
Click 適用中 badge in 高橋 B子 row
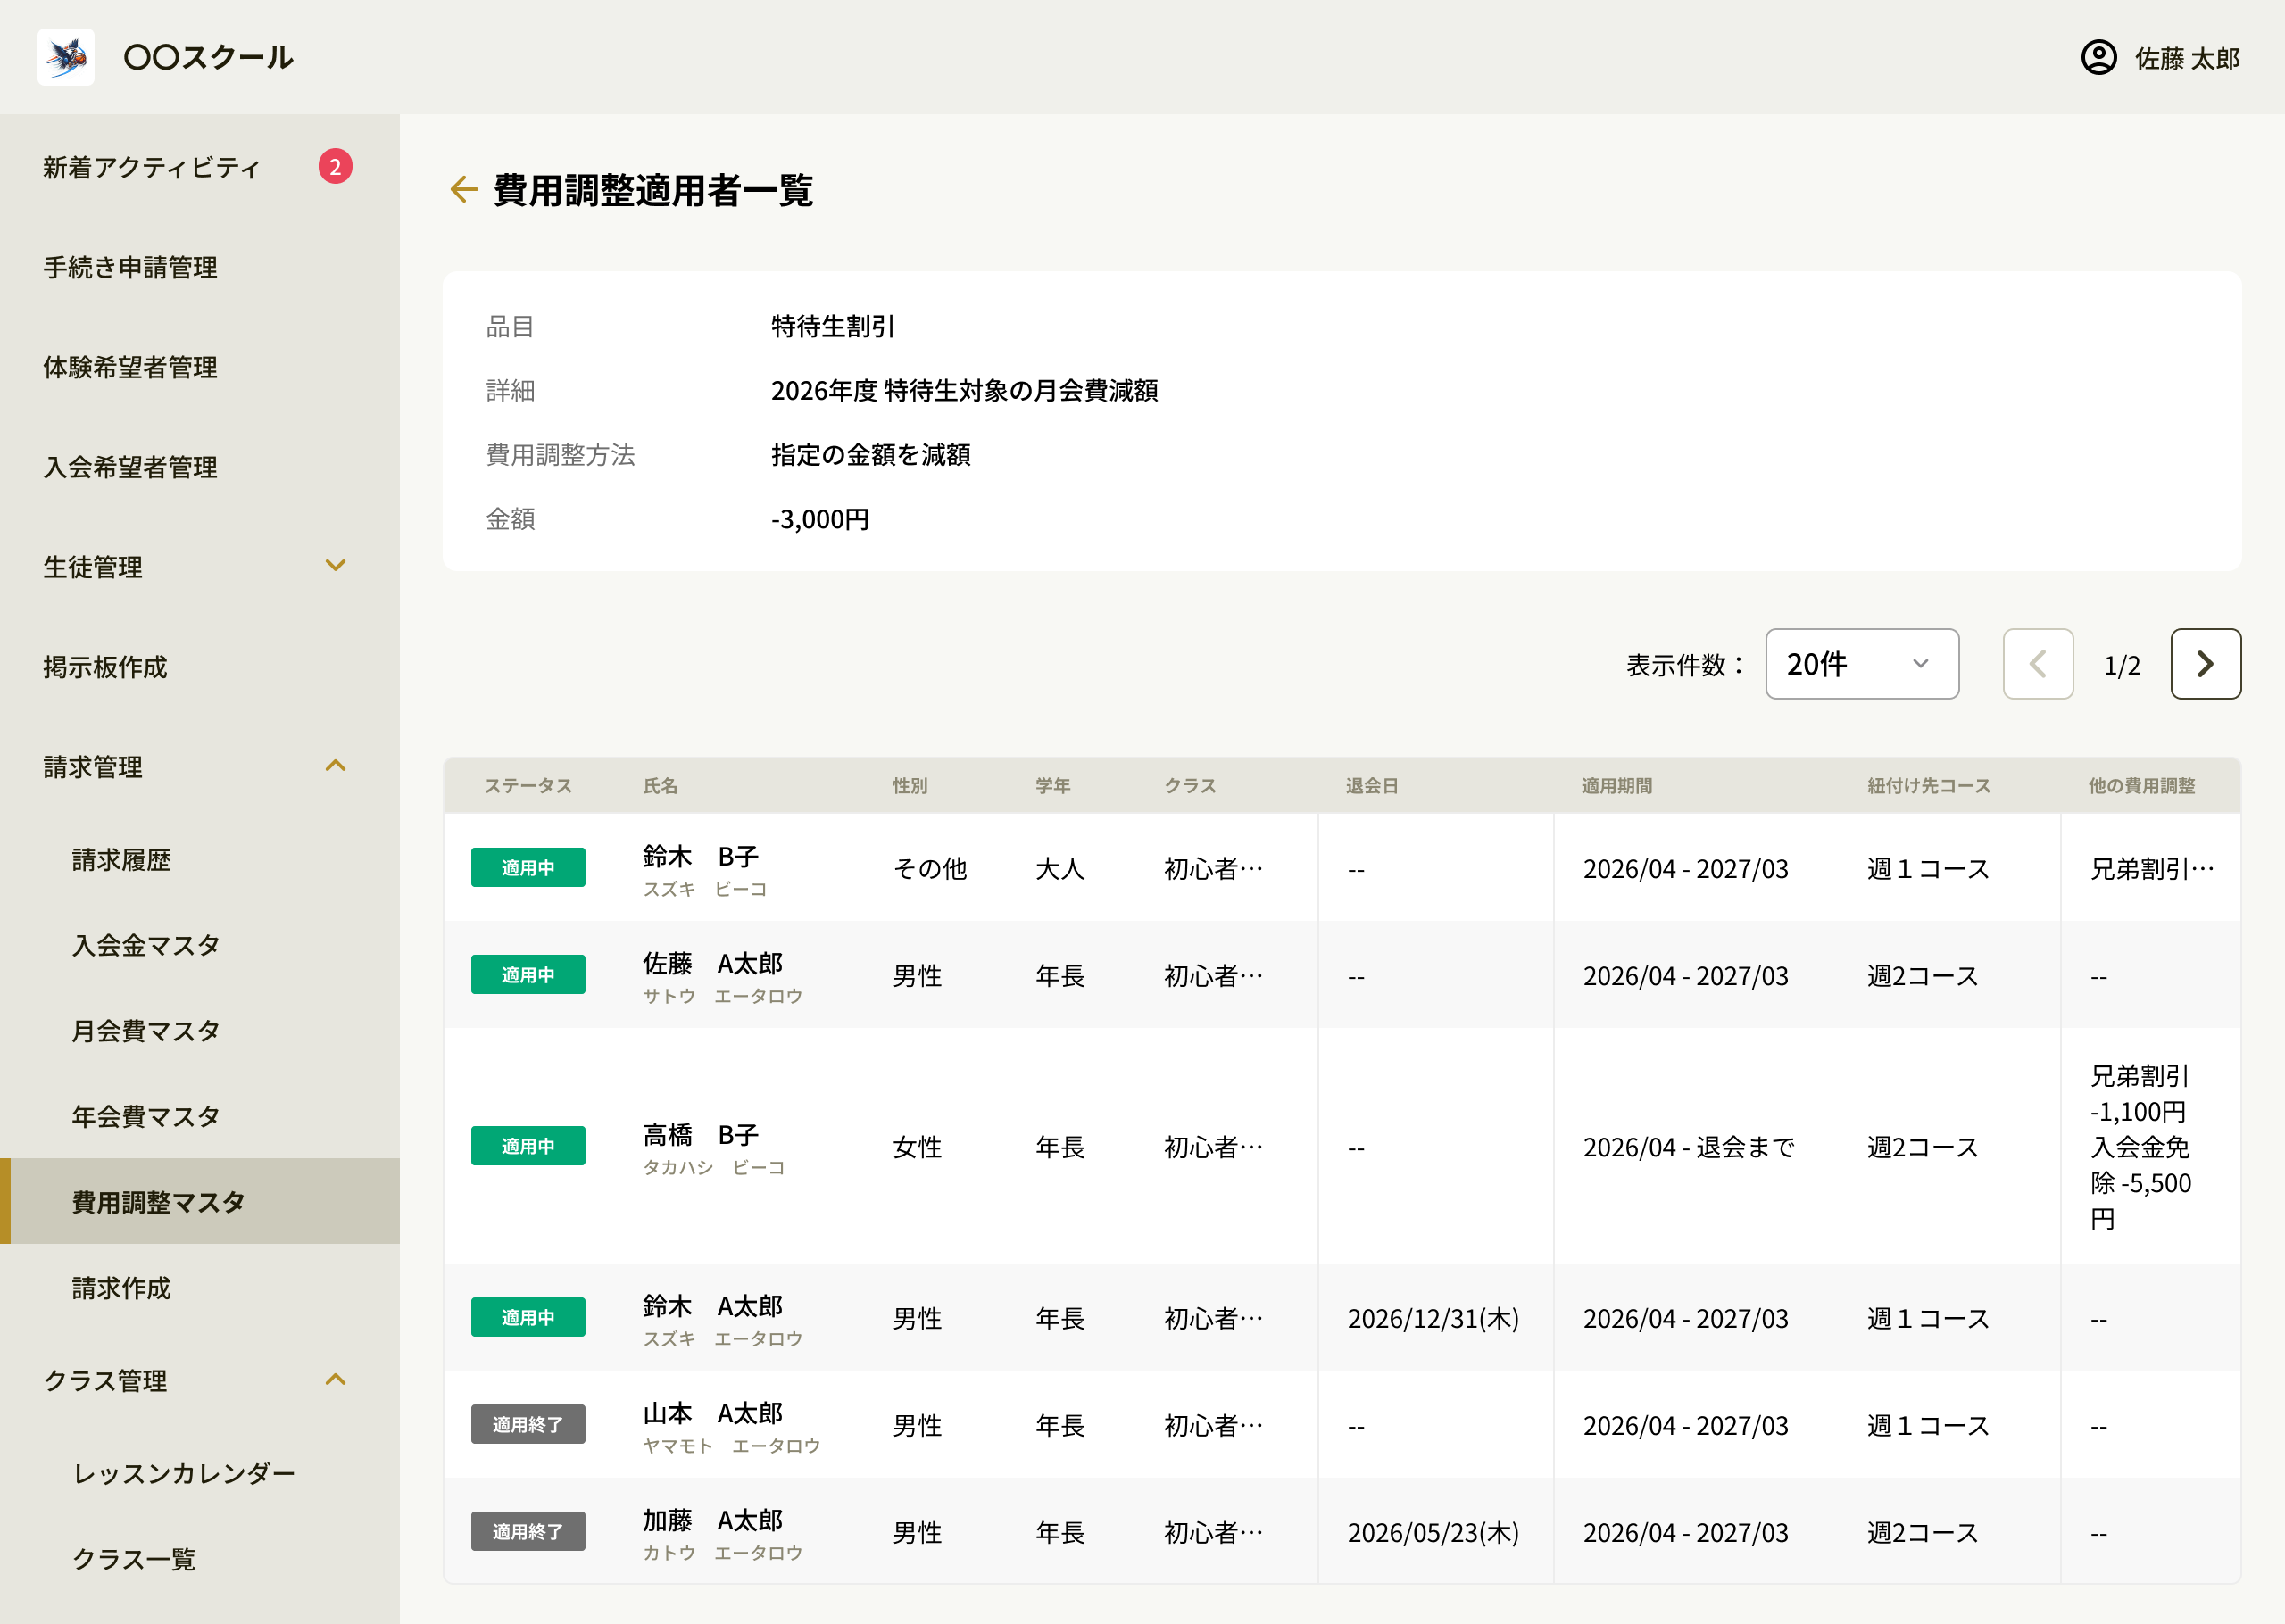(x=528, y=1146)
